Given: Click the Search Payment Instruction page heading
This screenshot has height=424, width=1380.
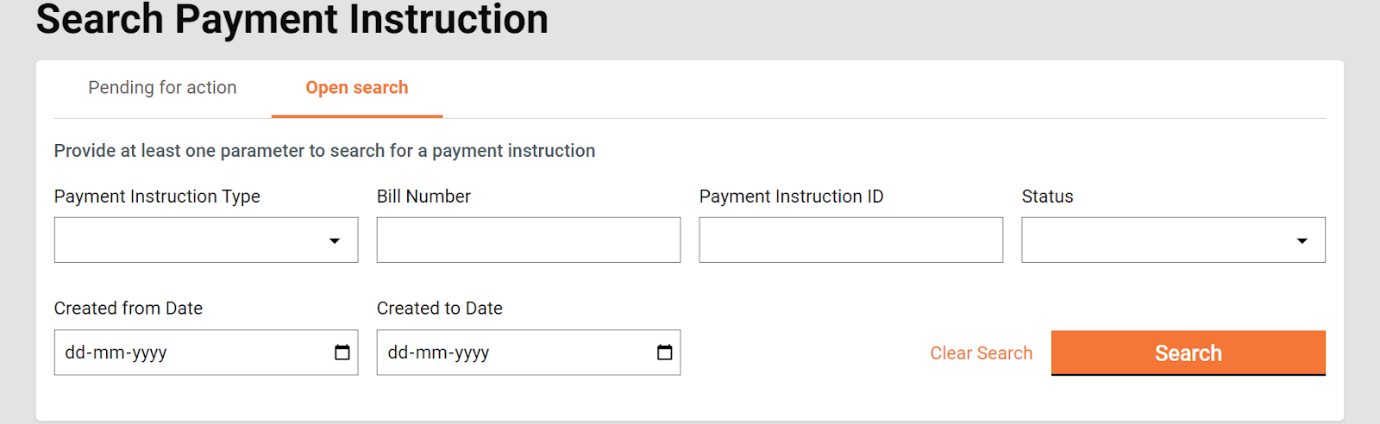Looking at the screenshot, I should [x=292, y=19].
